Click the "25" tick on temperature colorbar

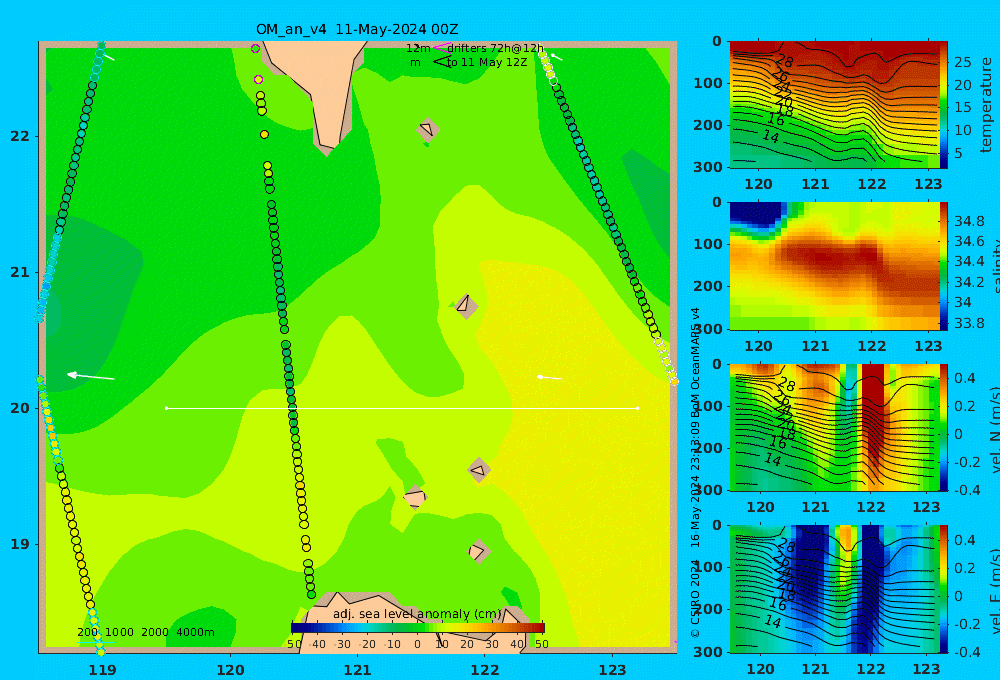click(x=963, y=62)
